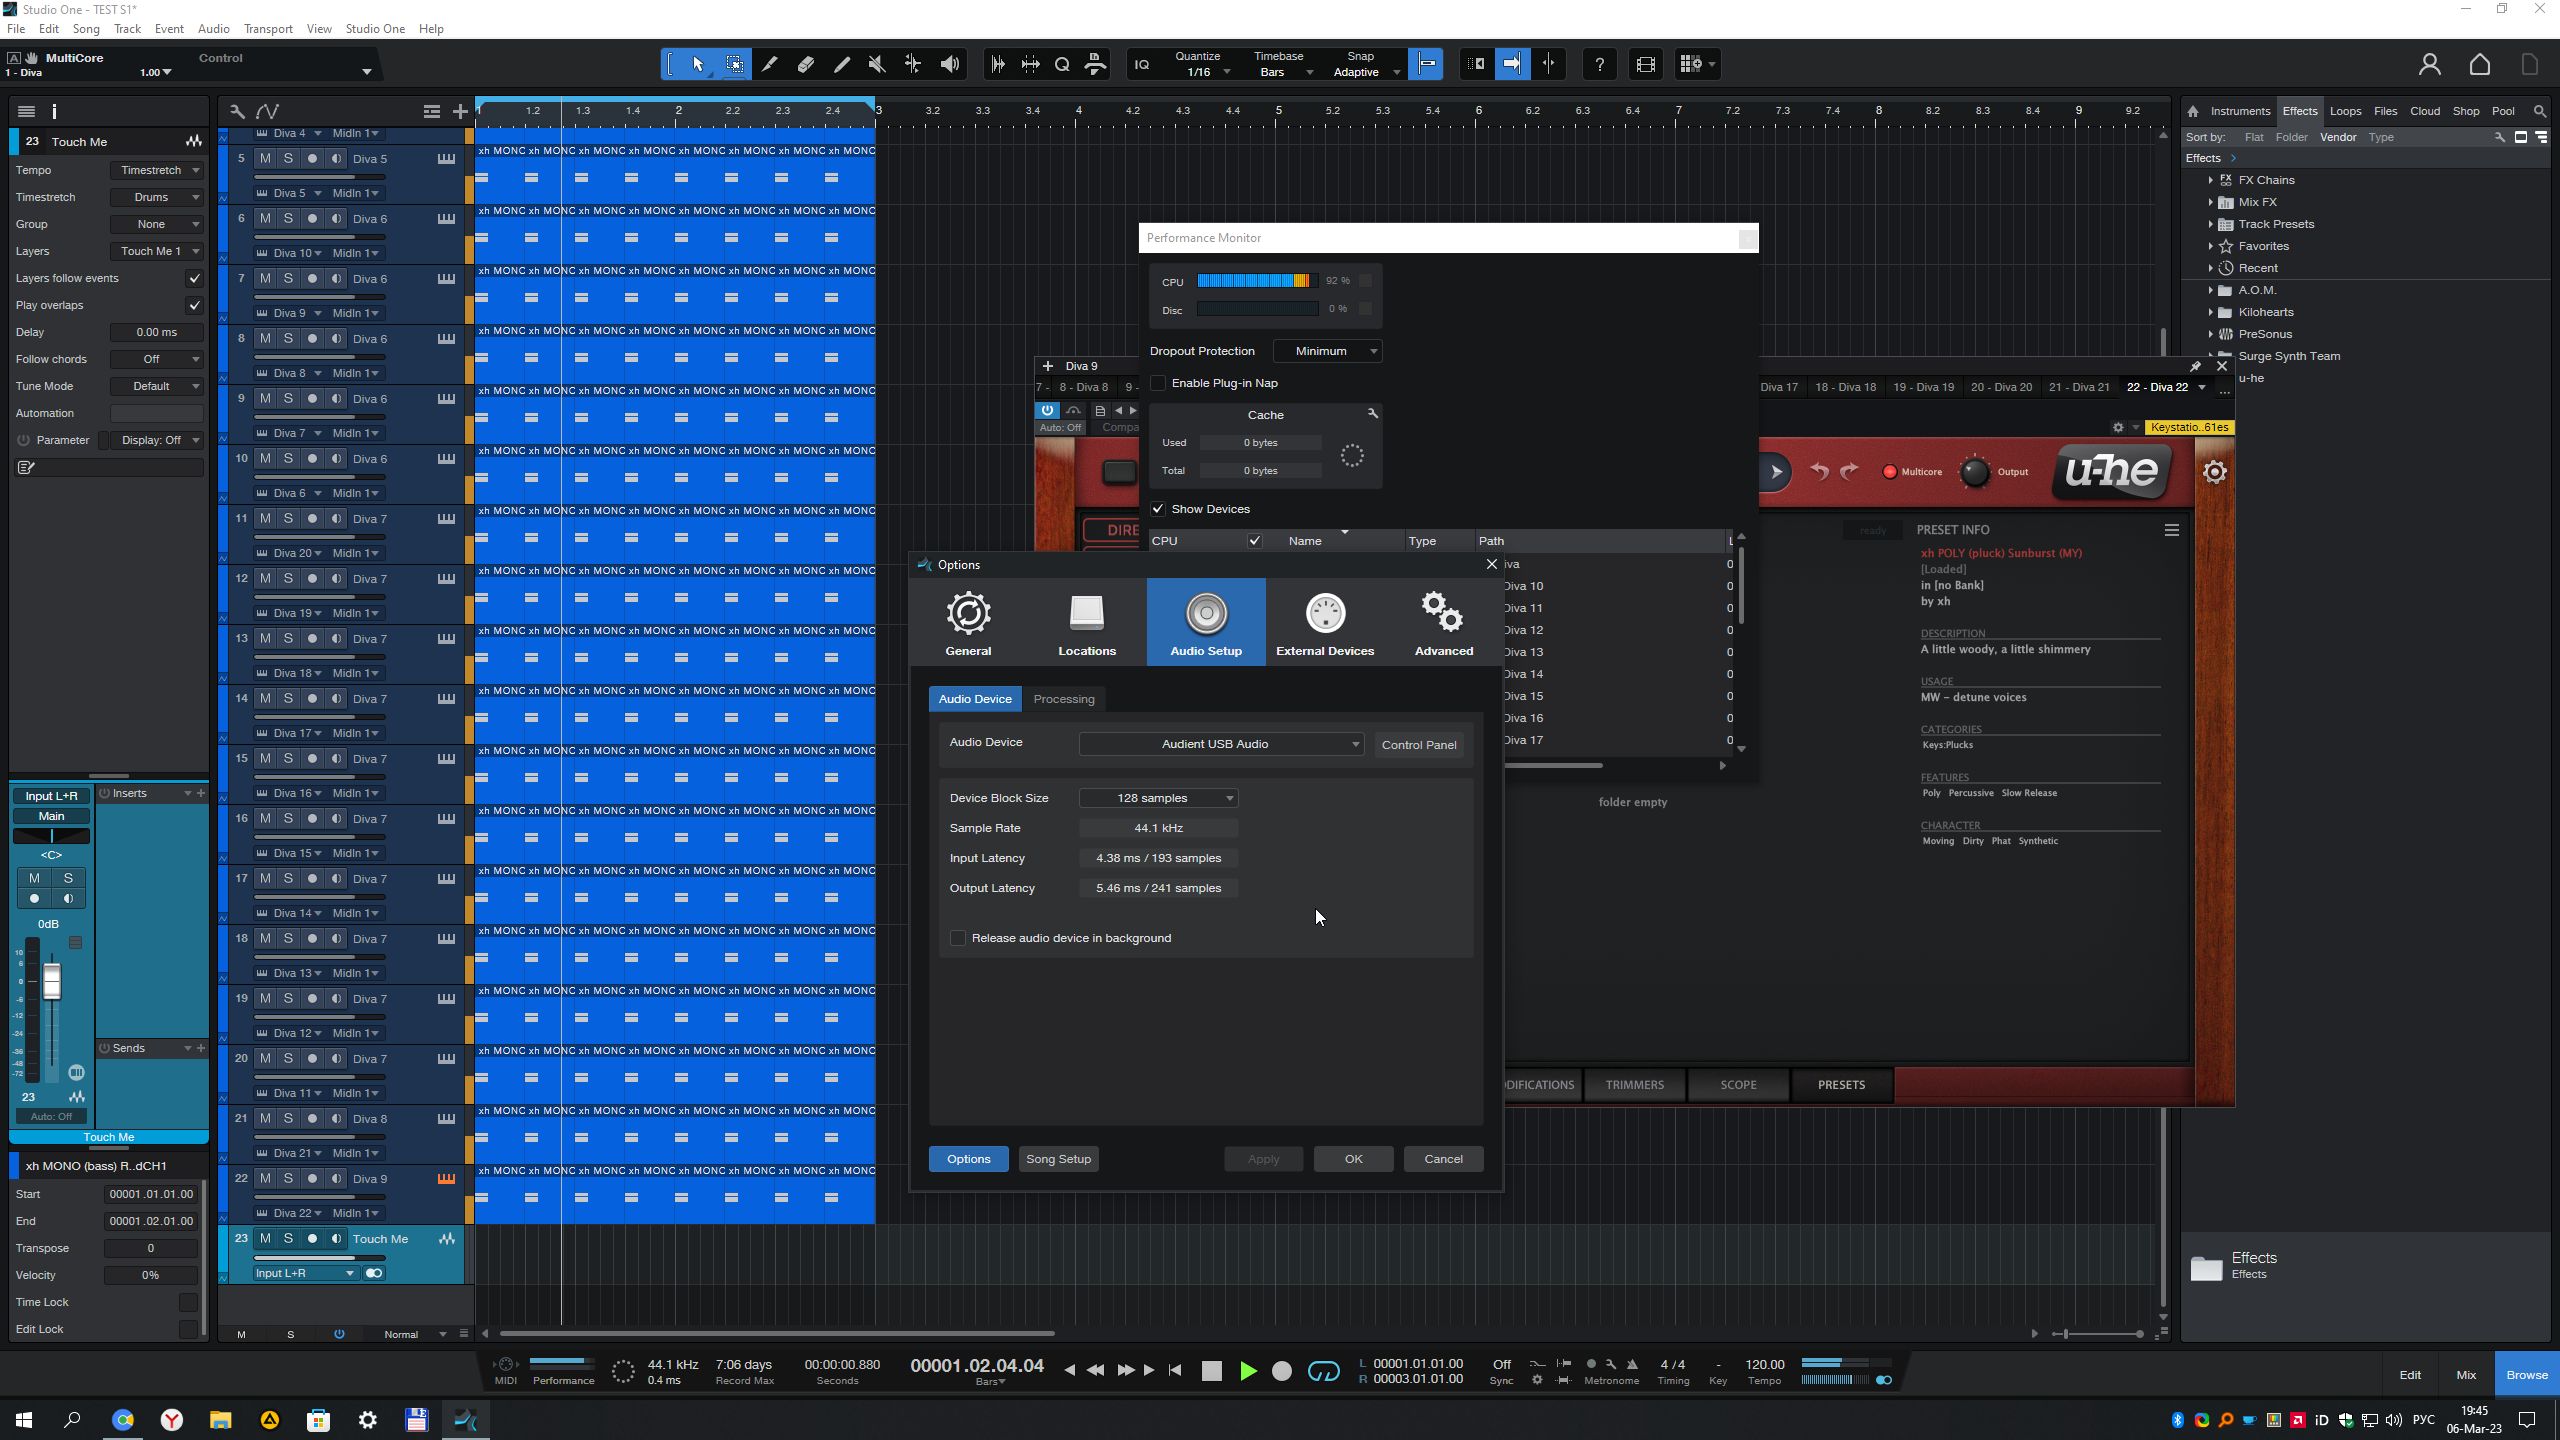Open Chrome from the Windows taskbar
Viewport: 2560px width, 1440px height.
[122, 1420]
